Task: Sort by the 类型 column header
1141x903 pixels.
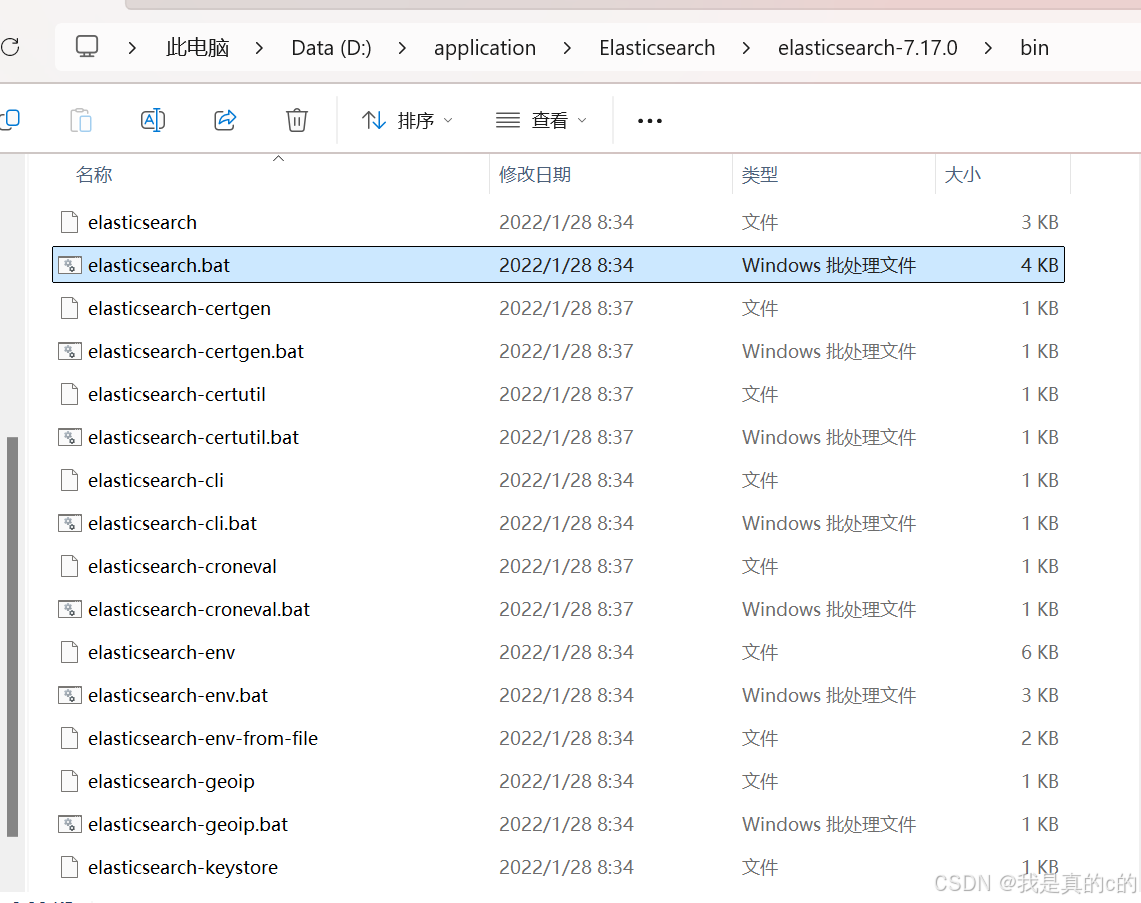Action: [760, 175]
